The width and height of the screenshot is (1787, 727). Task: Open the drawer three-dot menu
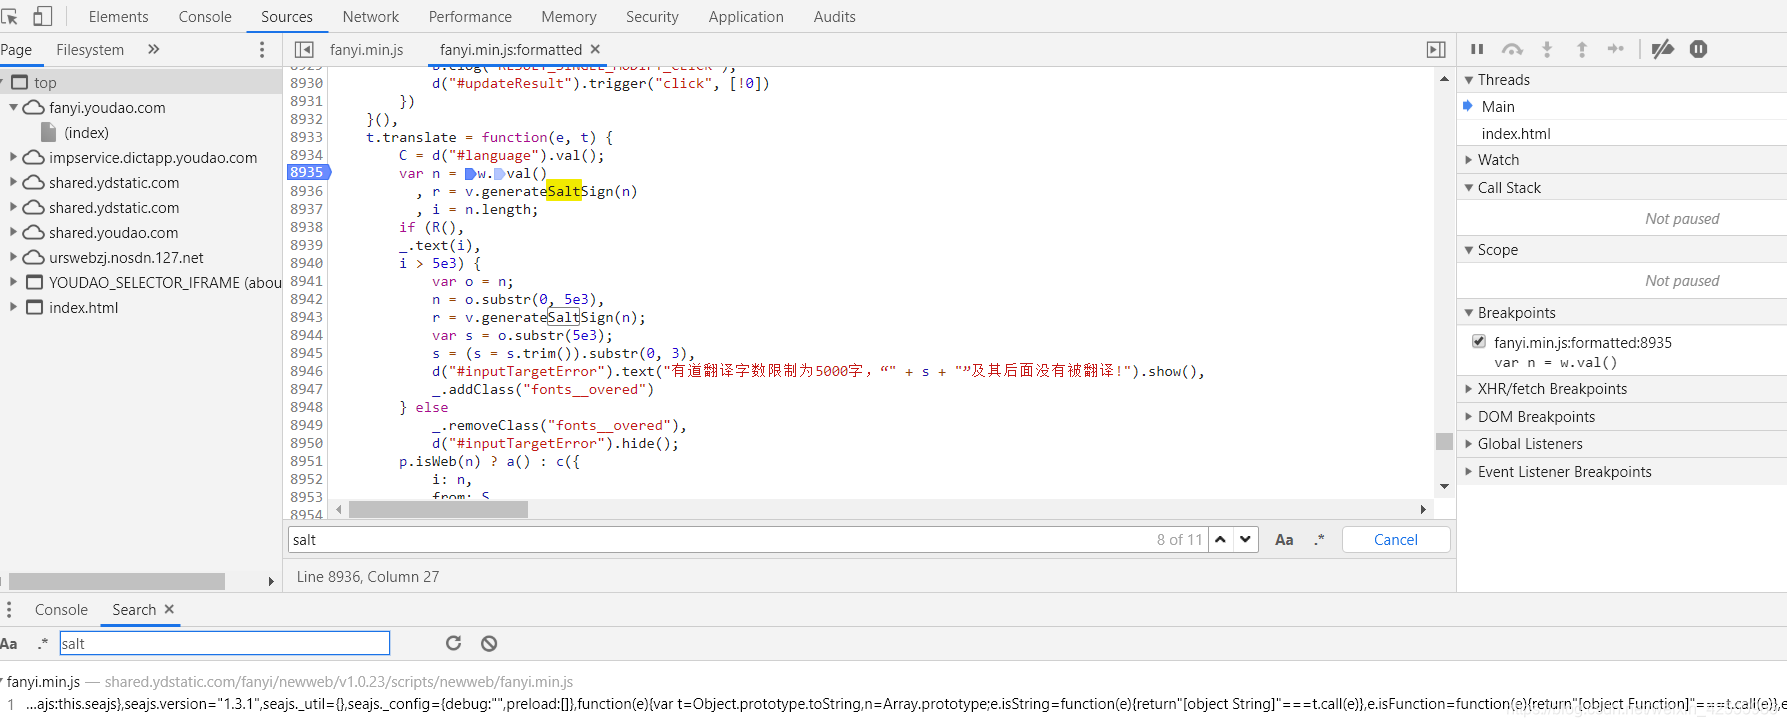(x=9, y=610)
